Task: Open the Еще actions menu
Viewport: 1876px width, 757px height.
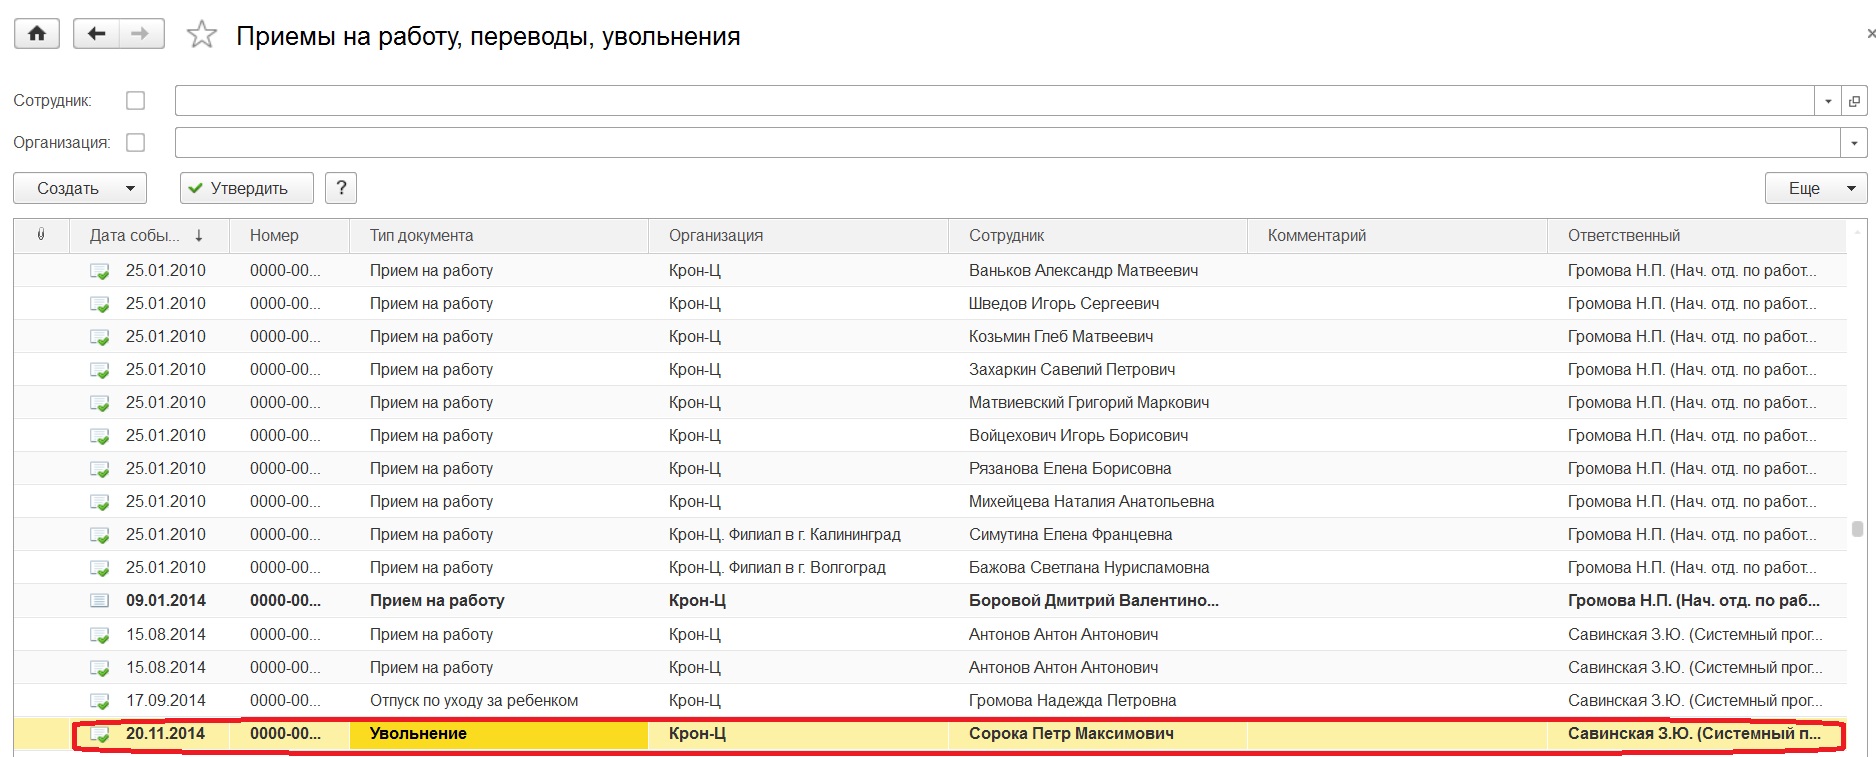Action: [x=1815, y=188]
